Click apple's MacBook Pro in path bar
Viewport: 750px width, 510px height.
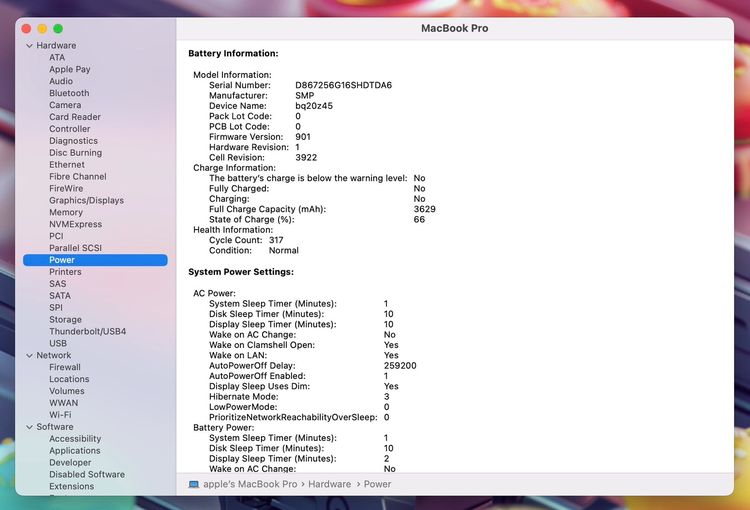250,484
